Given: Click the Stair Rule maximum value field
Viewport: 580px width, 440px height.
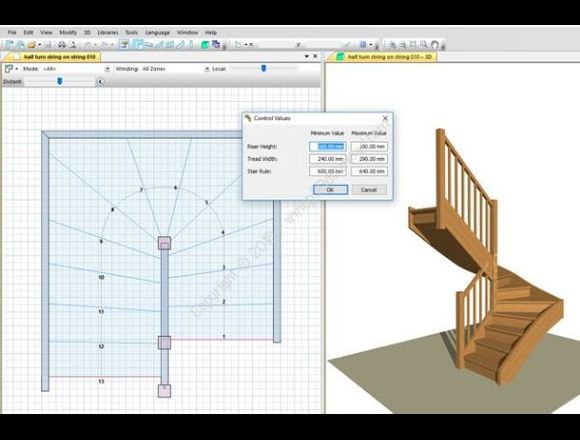Looking at the screenshot, I should point(369,172).
